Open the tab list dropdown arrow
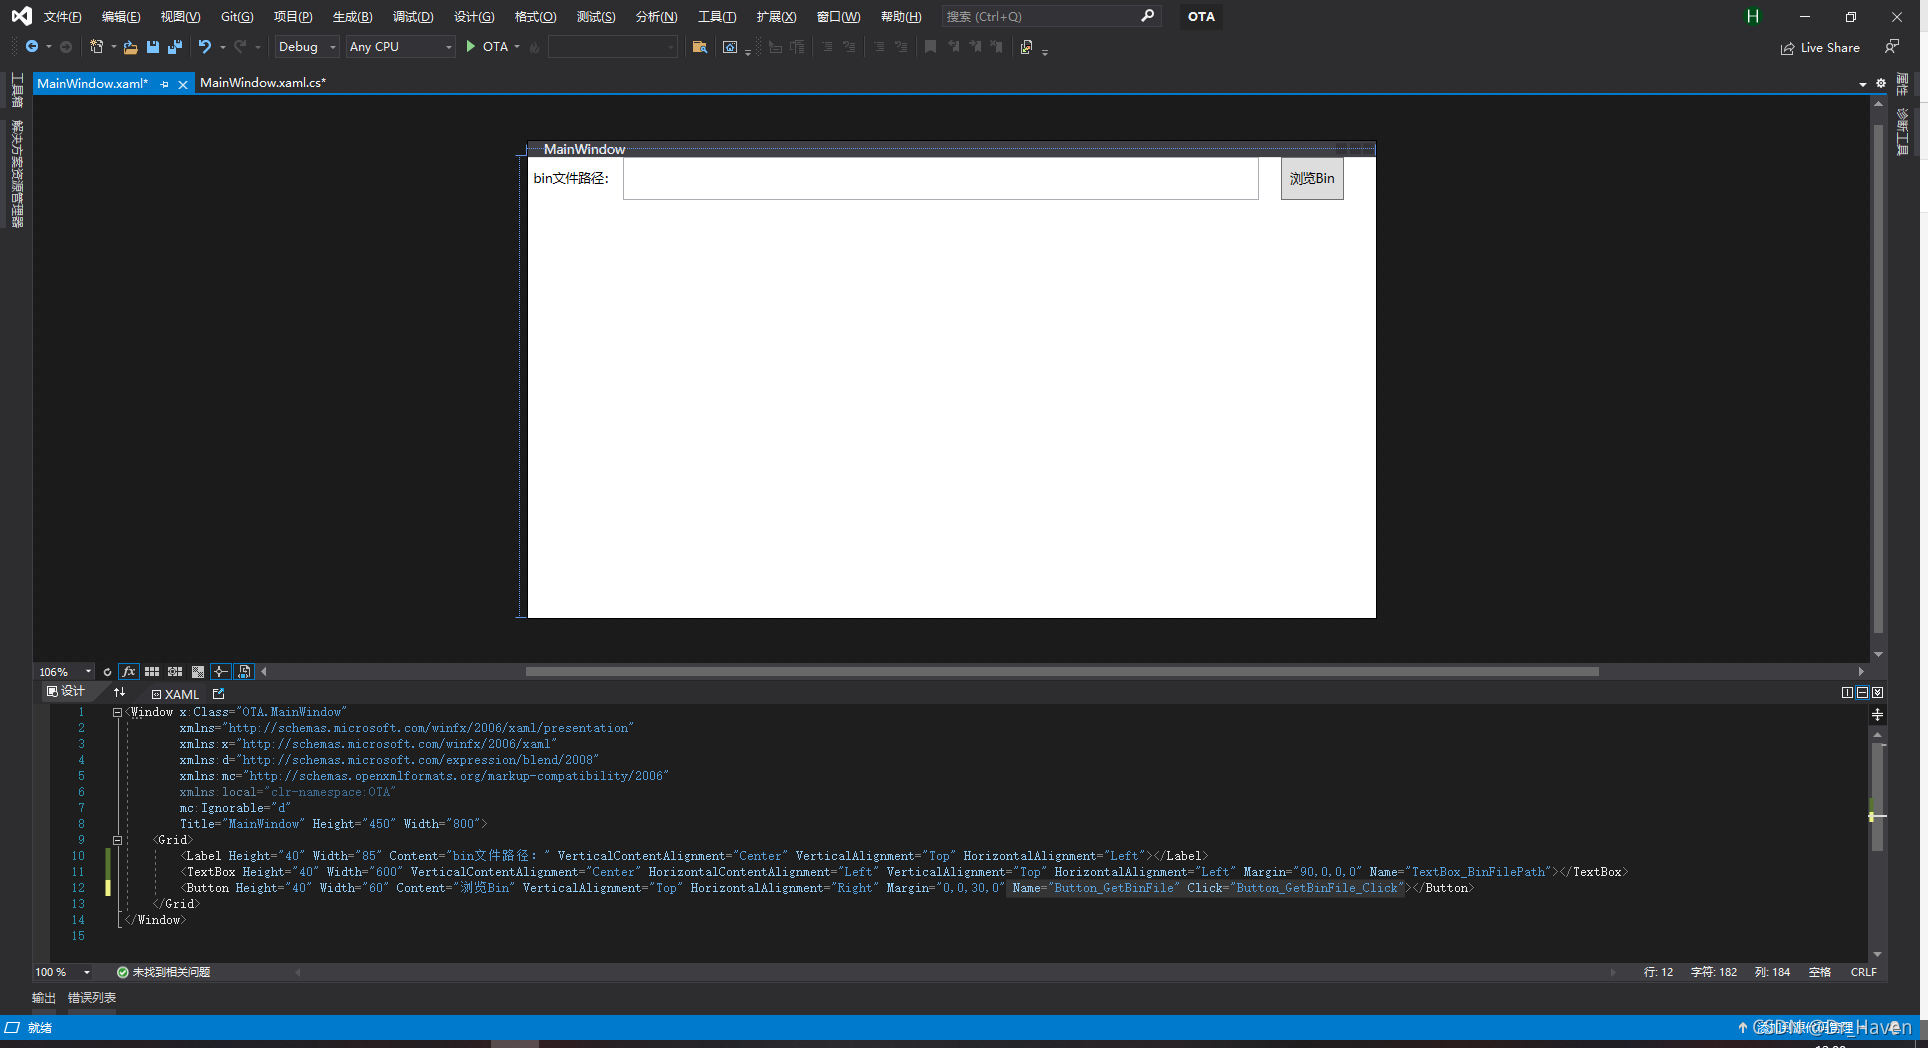 click(x=1863, y=85)
